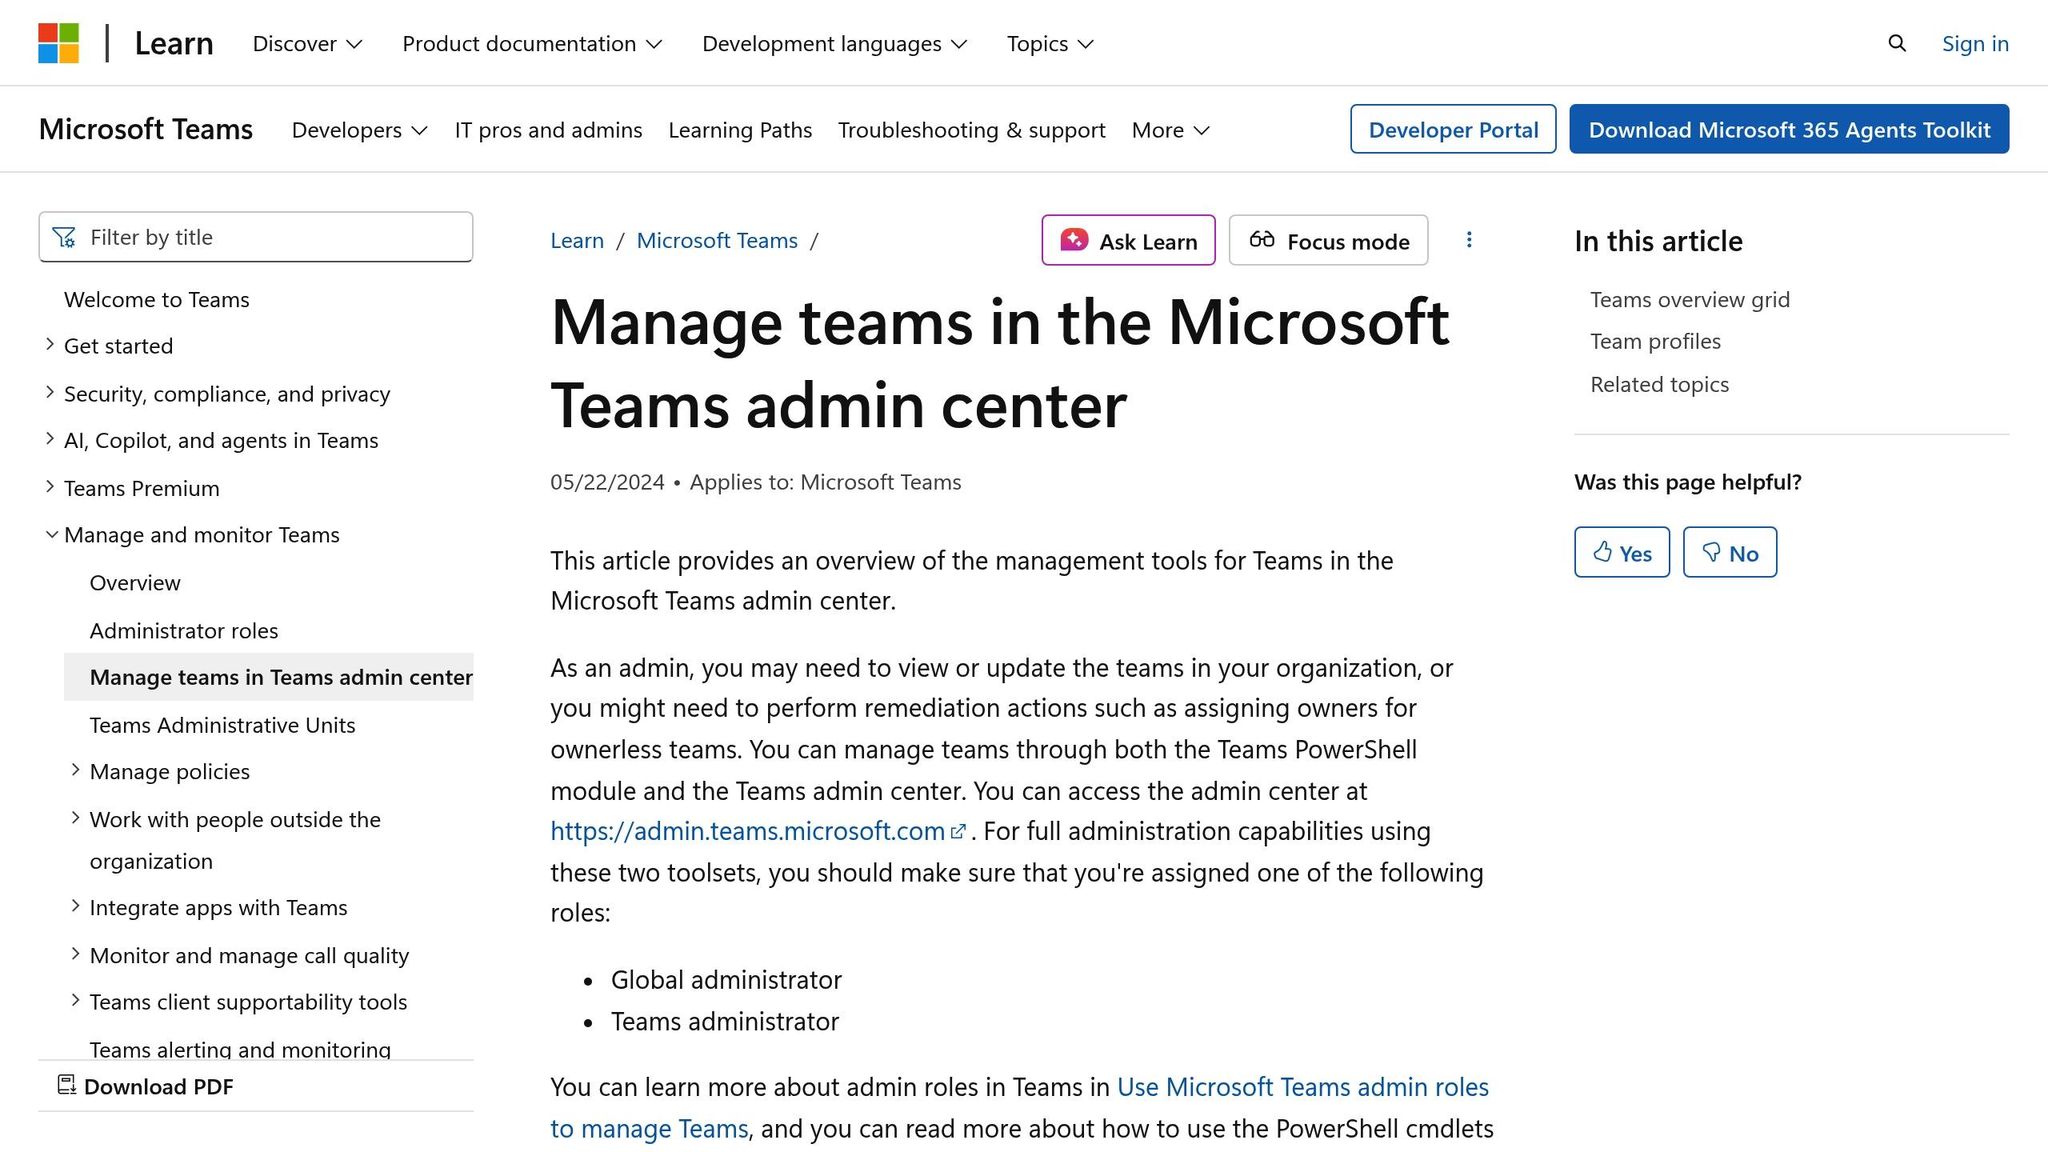Open the Topics dropdown
The image size is (2048, 1152).
click(1050, 44)
